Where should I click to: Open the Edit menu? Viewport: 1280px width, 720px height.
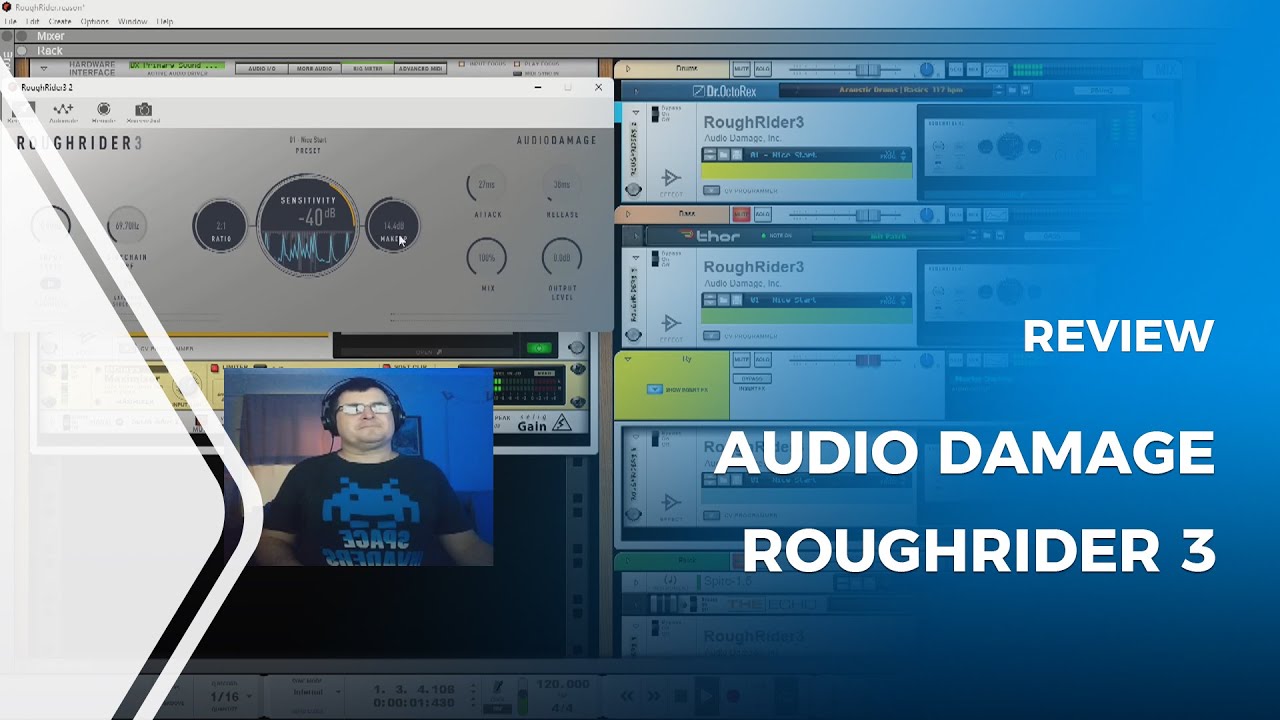33,21
